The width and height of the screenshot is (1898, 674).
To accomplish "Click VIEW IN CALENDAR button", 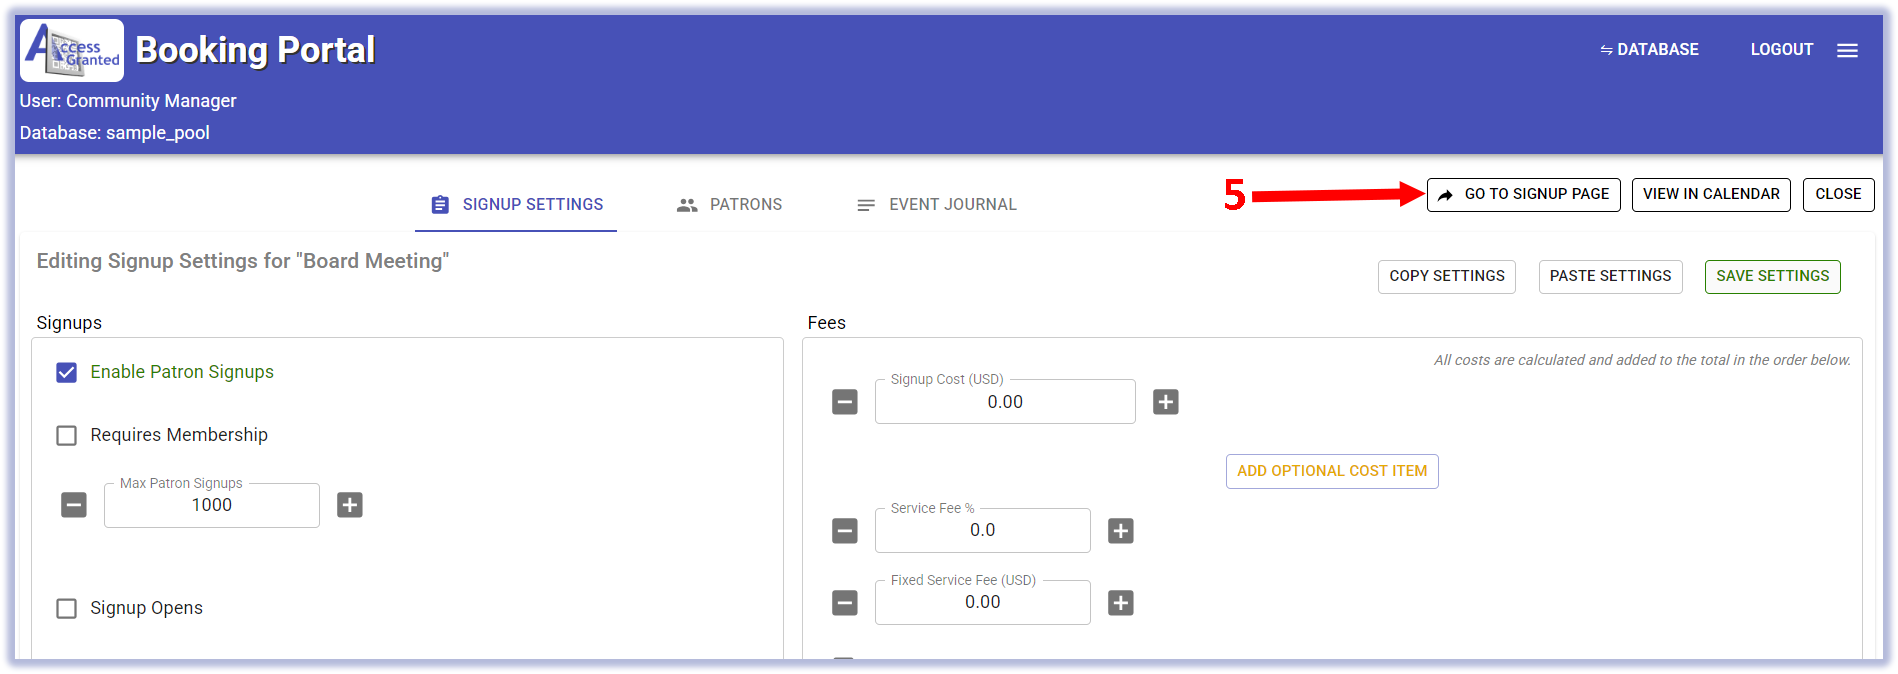I will [x=1711, y=195].
